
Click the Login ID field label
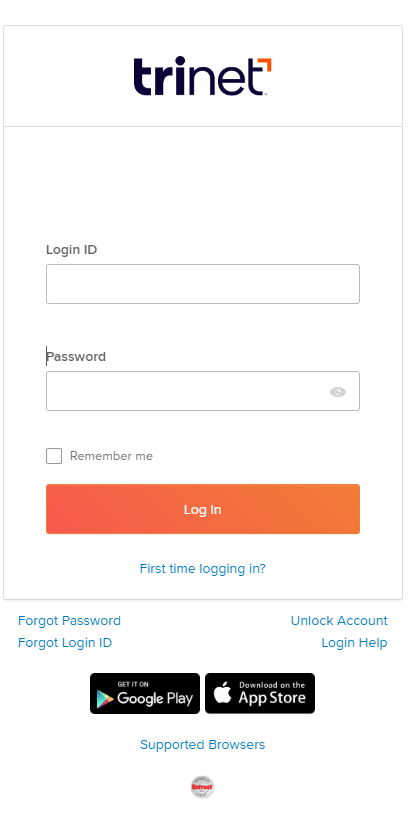tap(72, 250)
